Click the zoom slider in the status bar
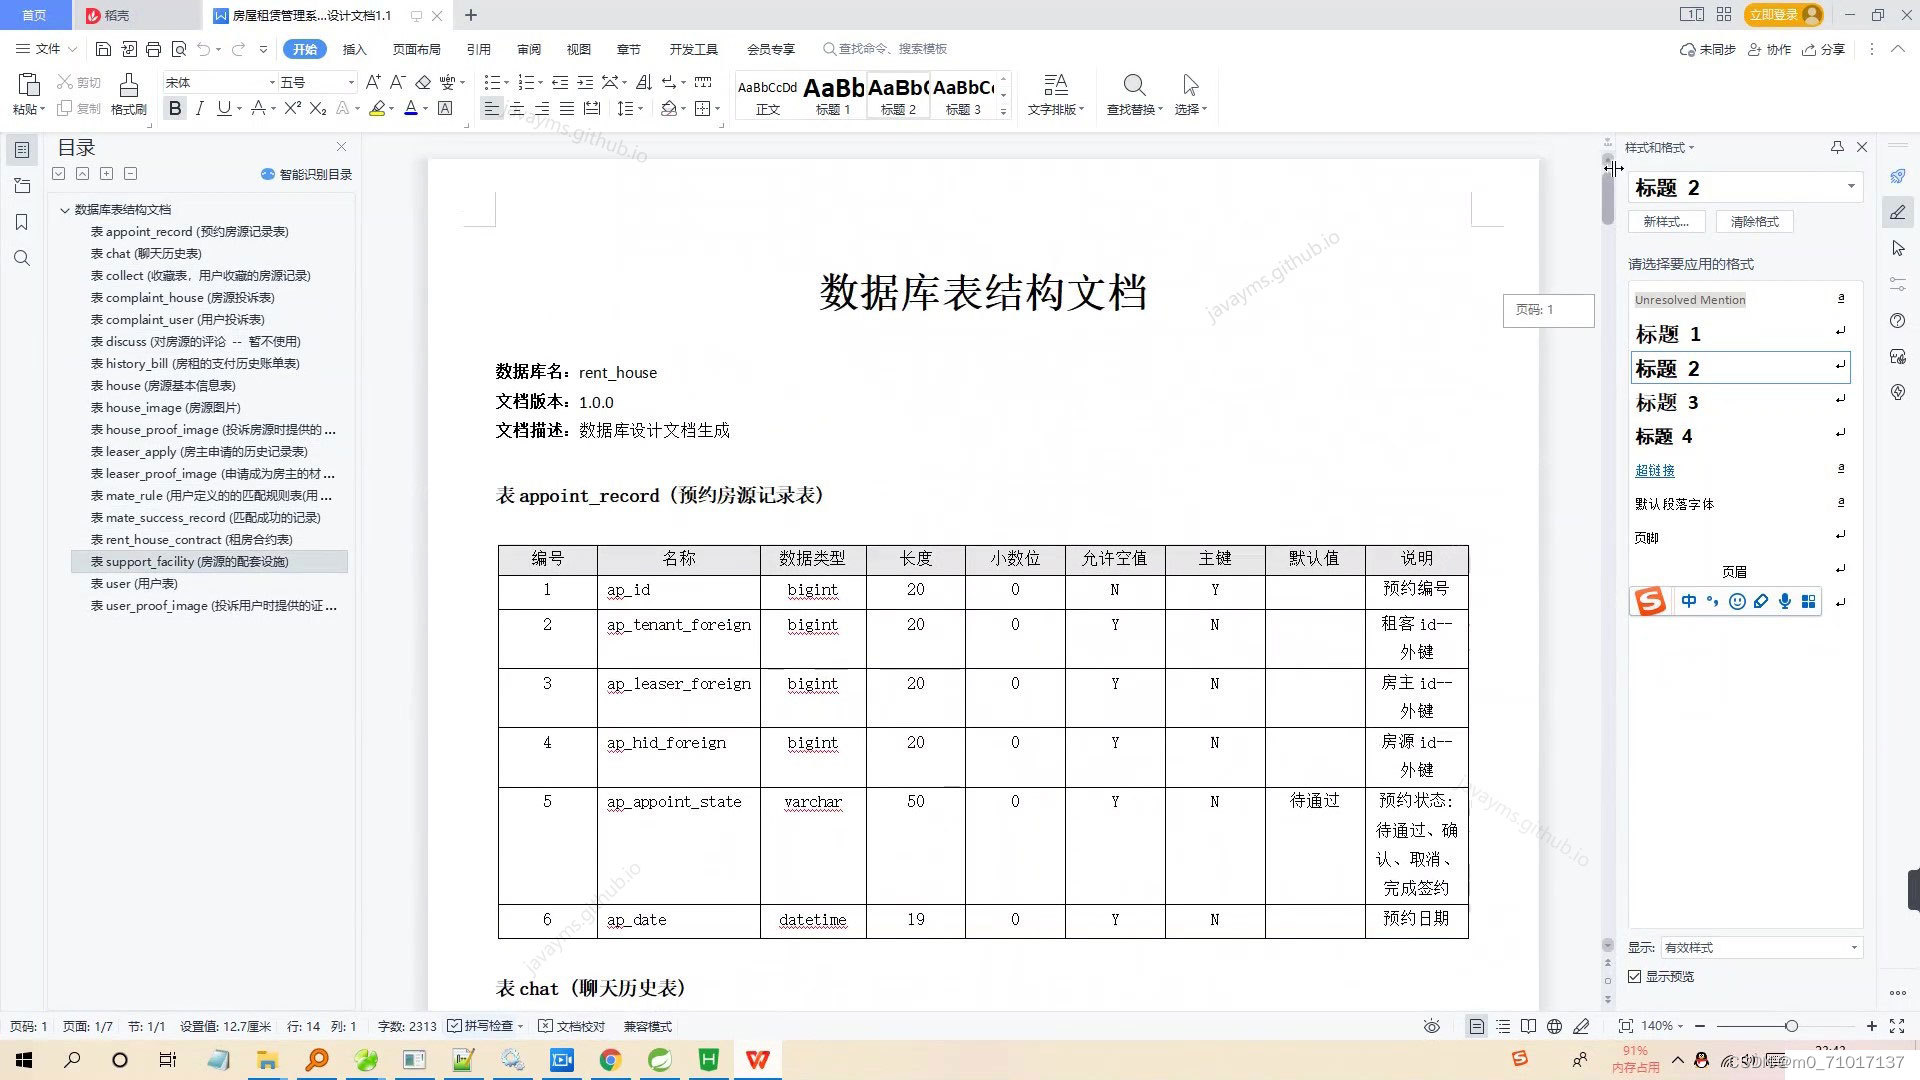 tap(1790, 1026)
